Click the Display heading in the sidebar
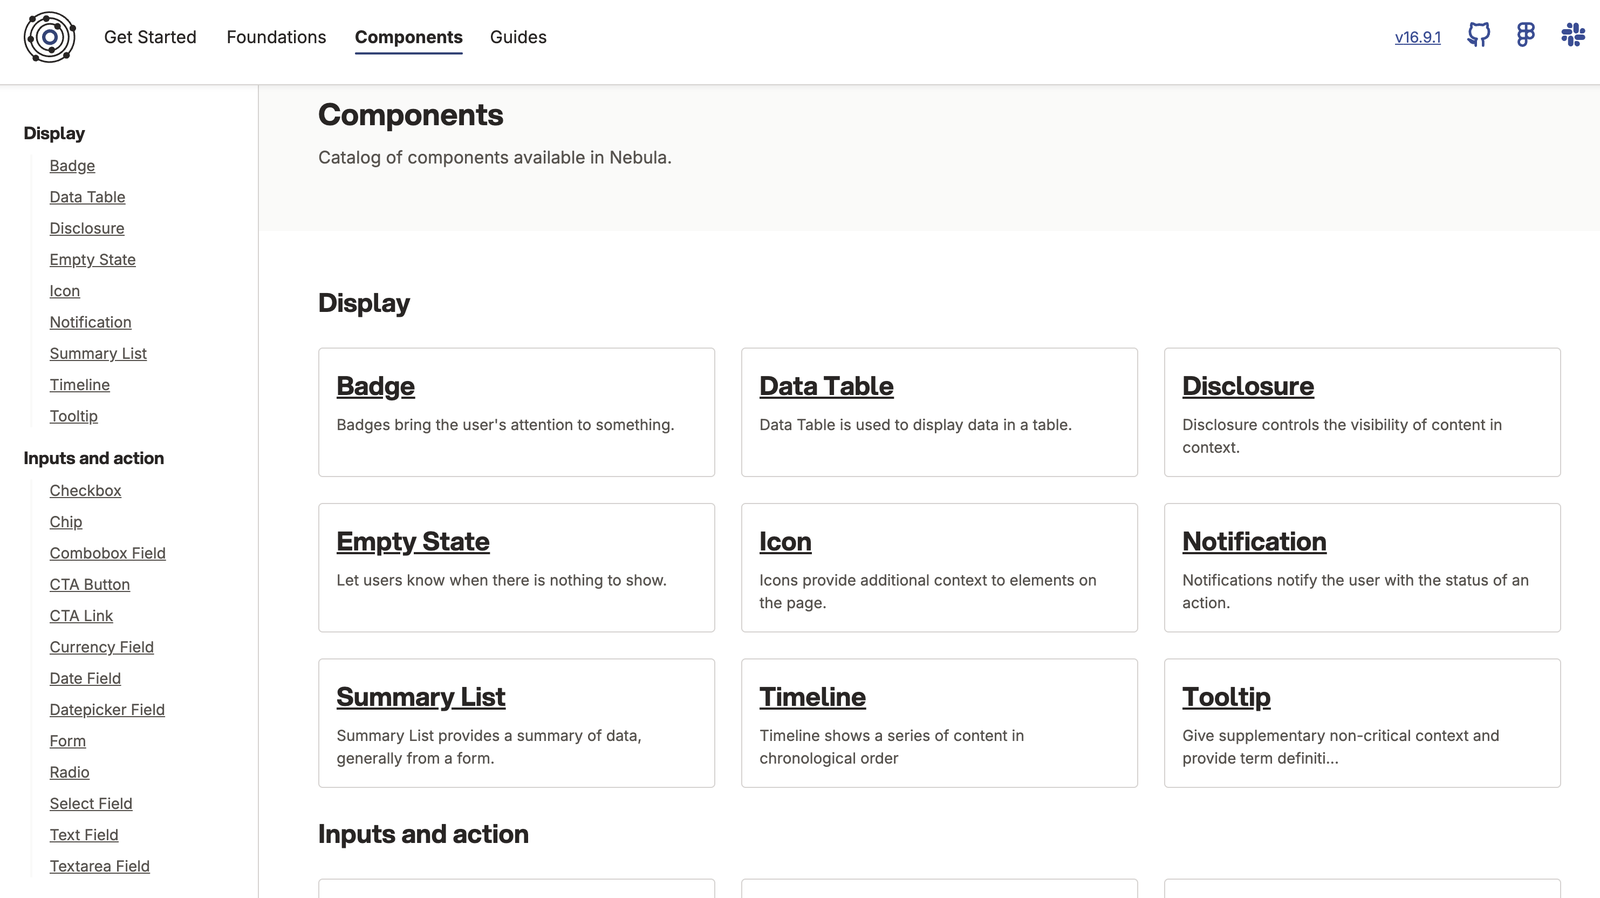 [x=54, y=133]
